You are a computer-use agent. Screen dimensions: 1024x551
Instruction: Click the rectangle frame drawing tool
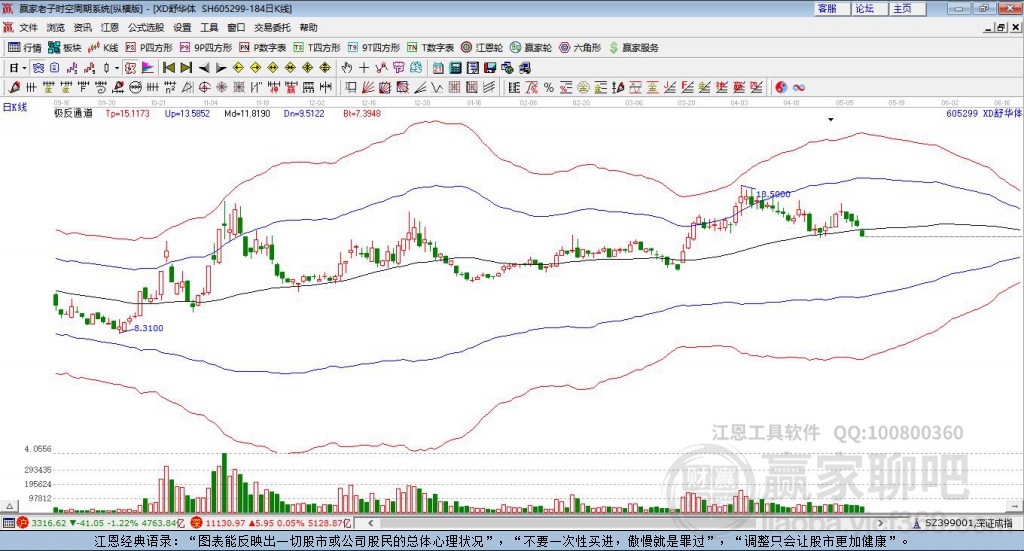click(x=351, y=87)
